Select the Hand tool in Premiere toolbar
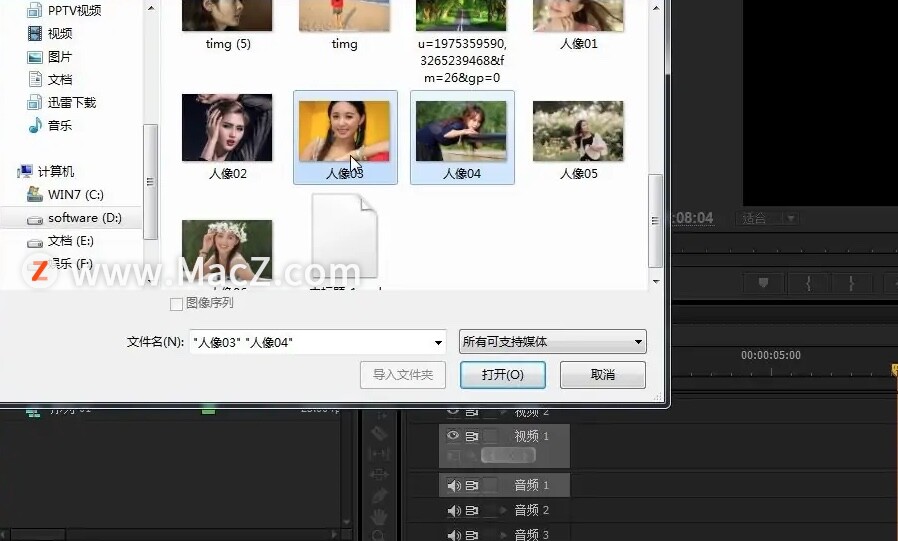Viewport: 898px width, 541px height. point(379,516)
